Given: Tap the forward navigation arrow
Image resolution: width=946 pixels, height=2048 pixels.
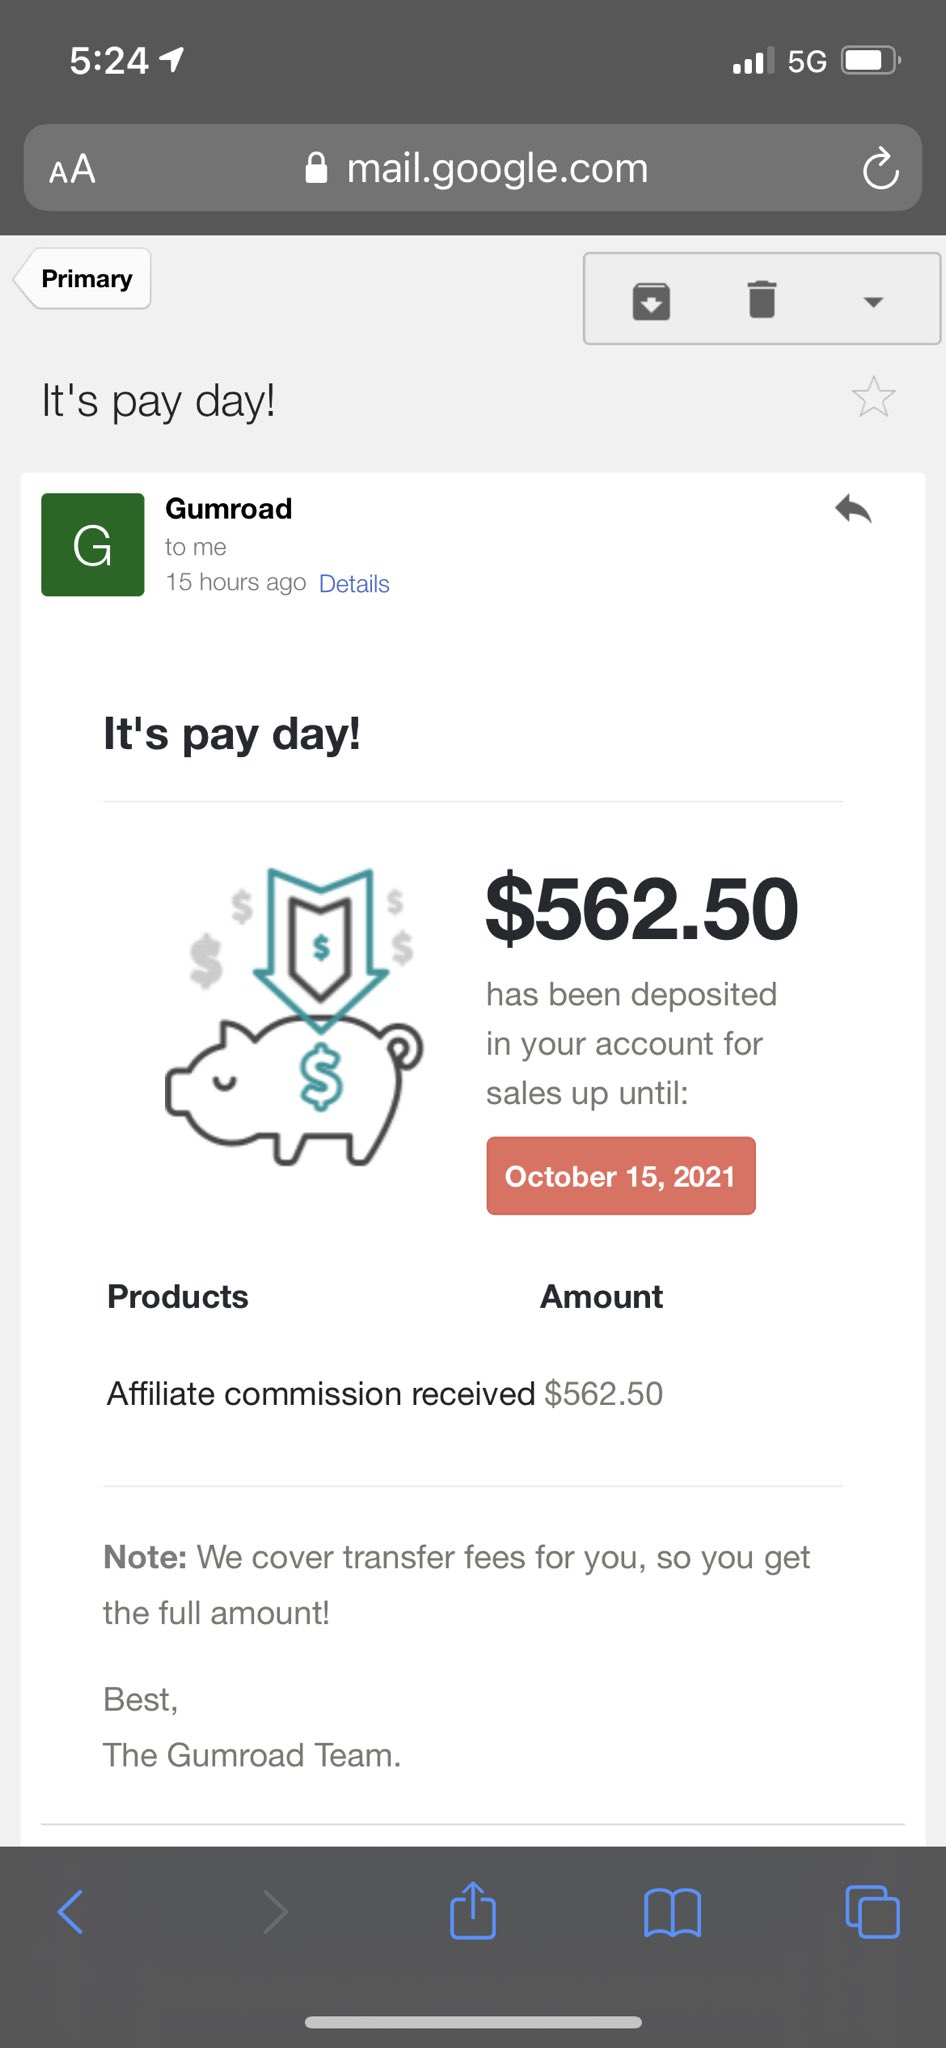Looking at the screenshot, I should [x=275, y=1911].
